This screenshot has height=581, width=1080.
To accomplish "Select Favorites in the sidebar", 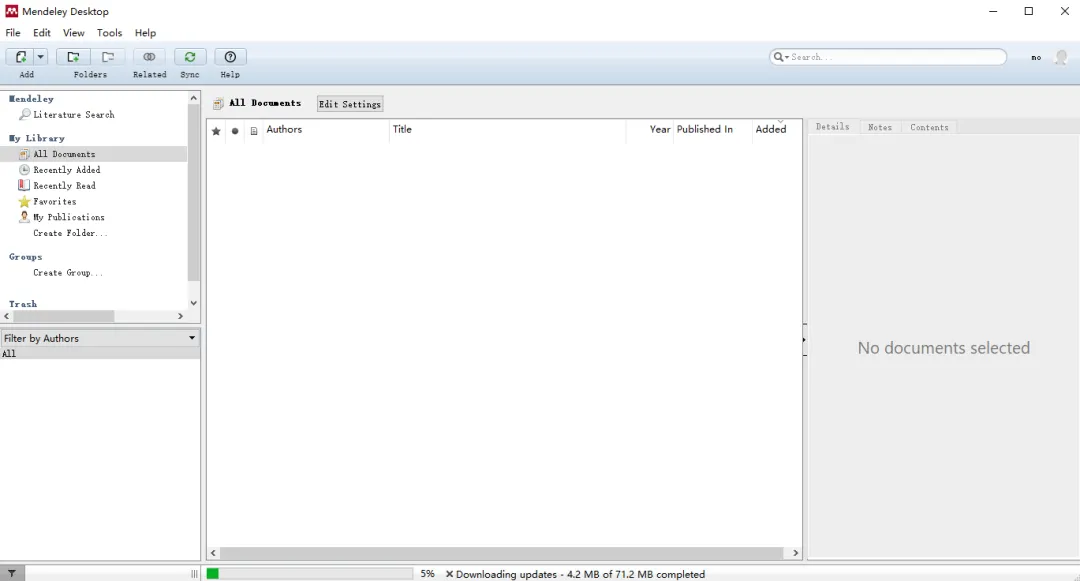I will pyautogui.click(x=54, y=202).
